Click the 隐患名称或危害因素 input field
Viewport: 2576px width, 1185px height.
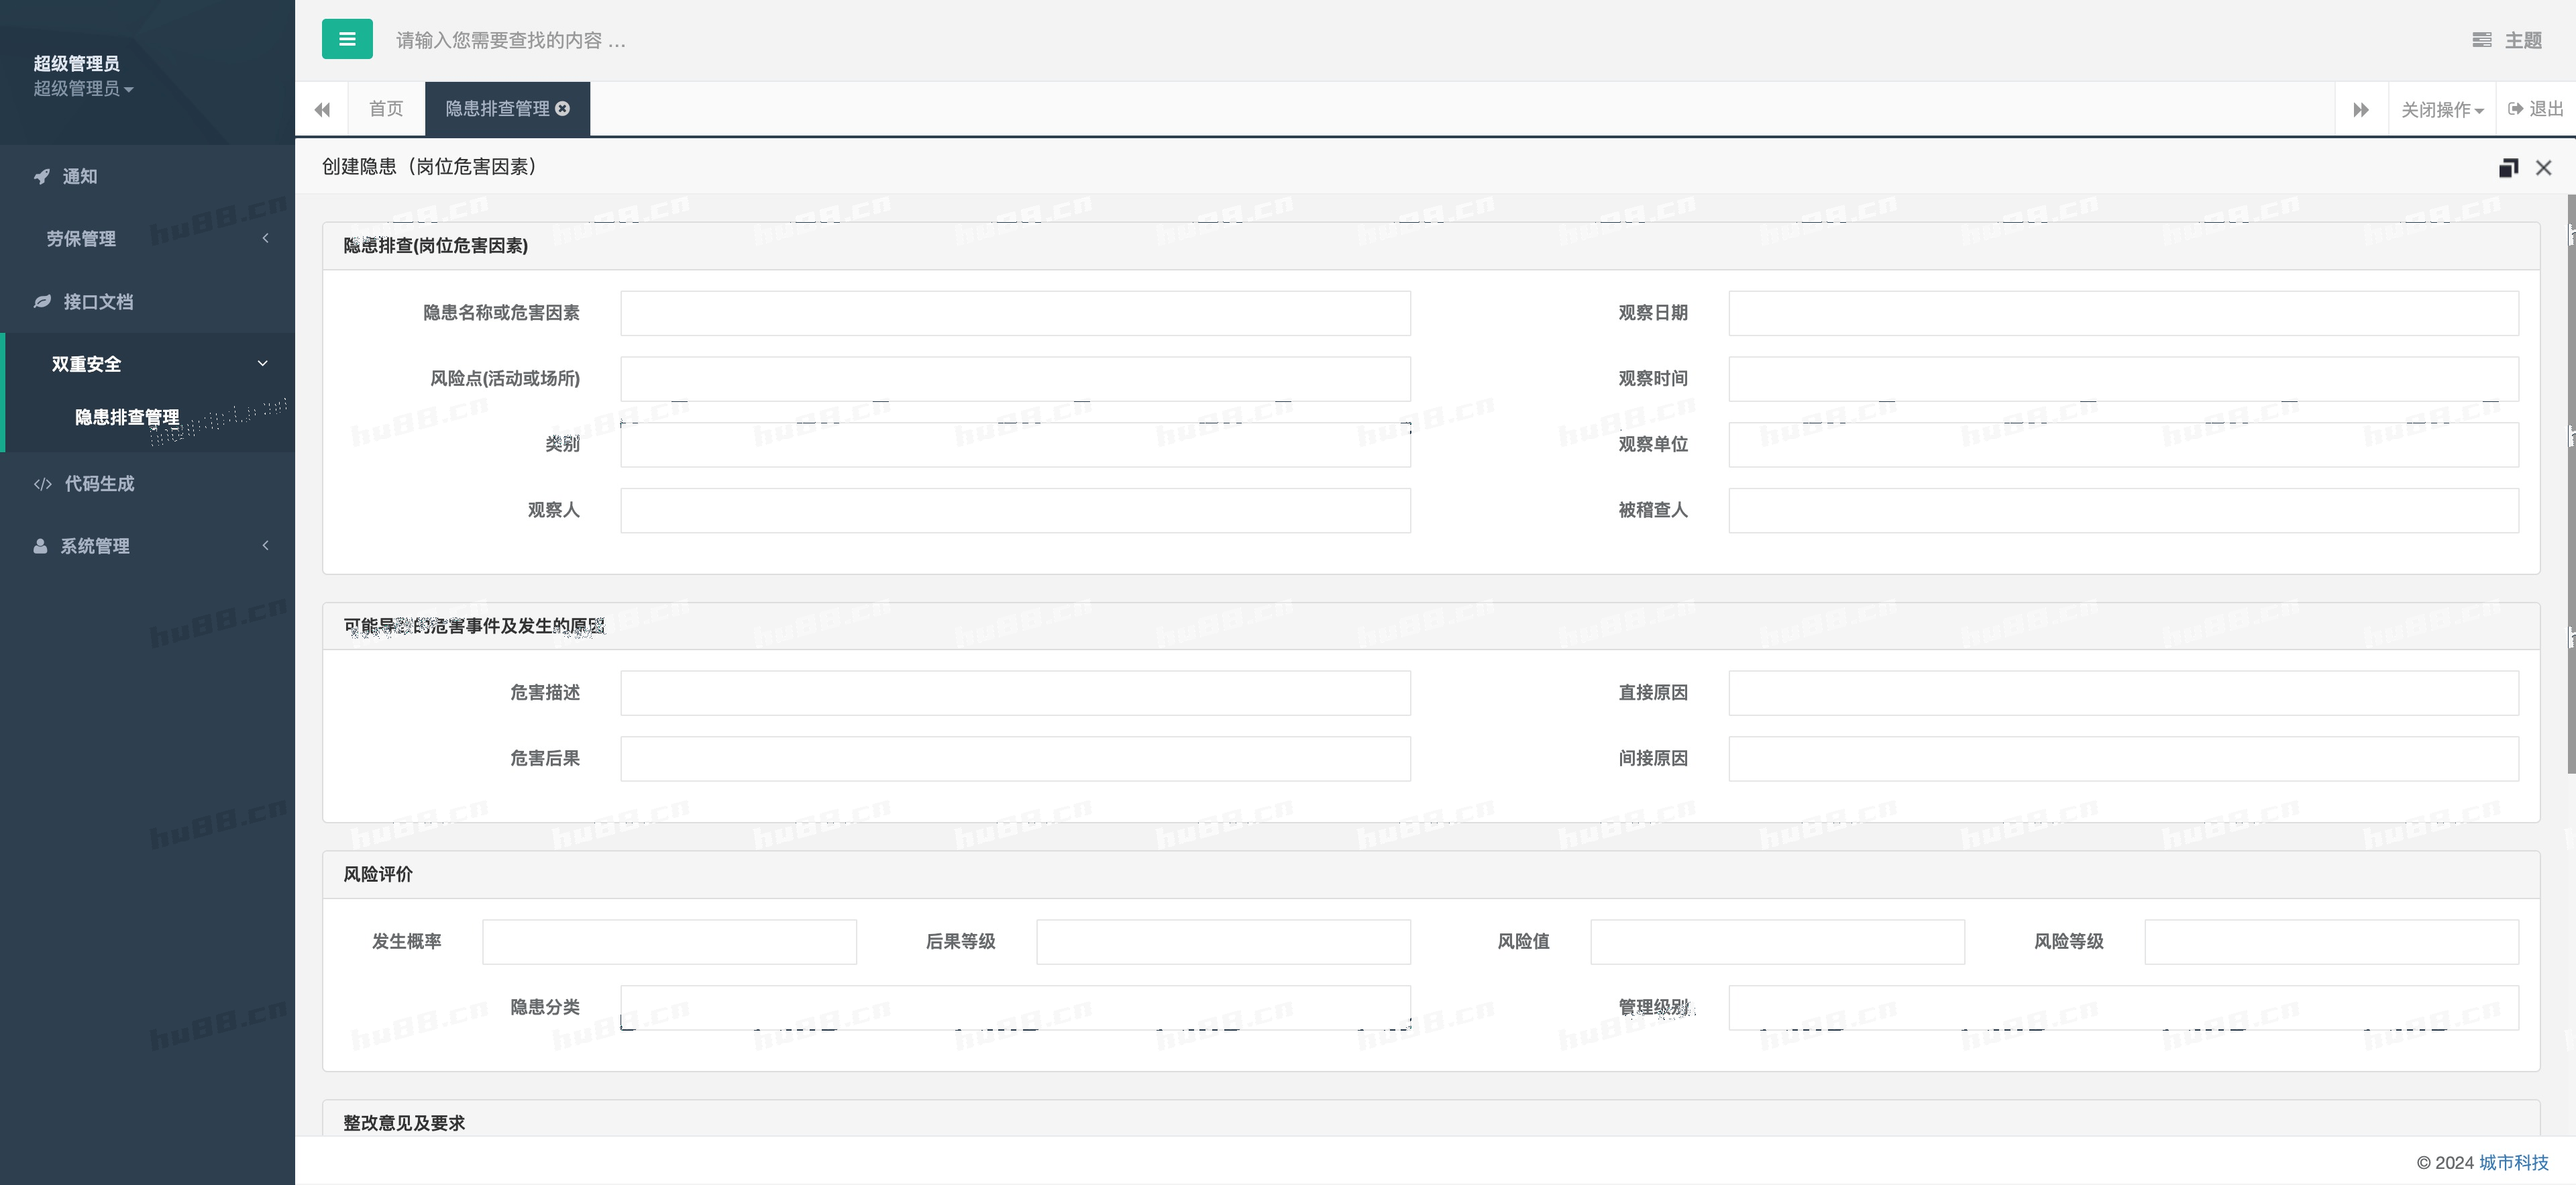pos(1015,313)
